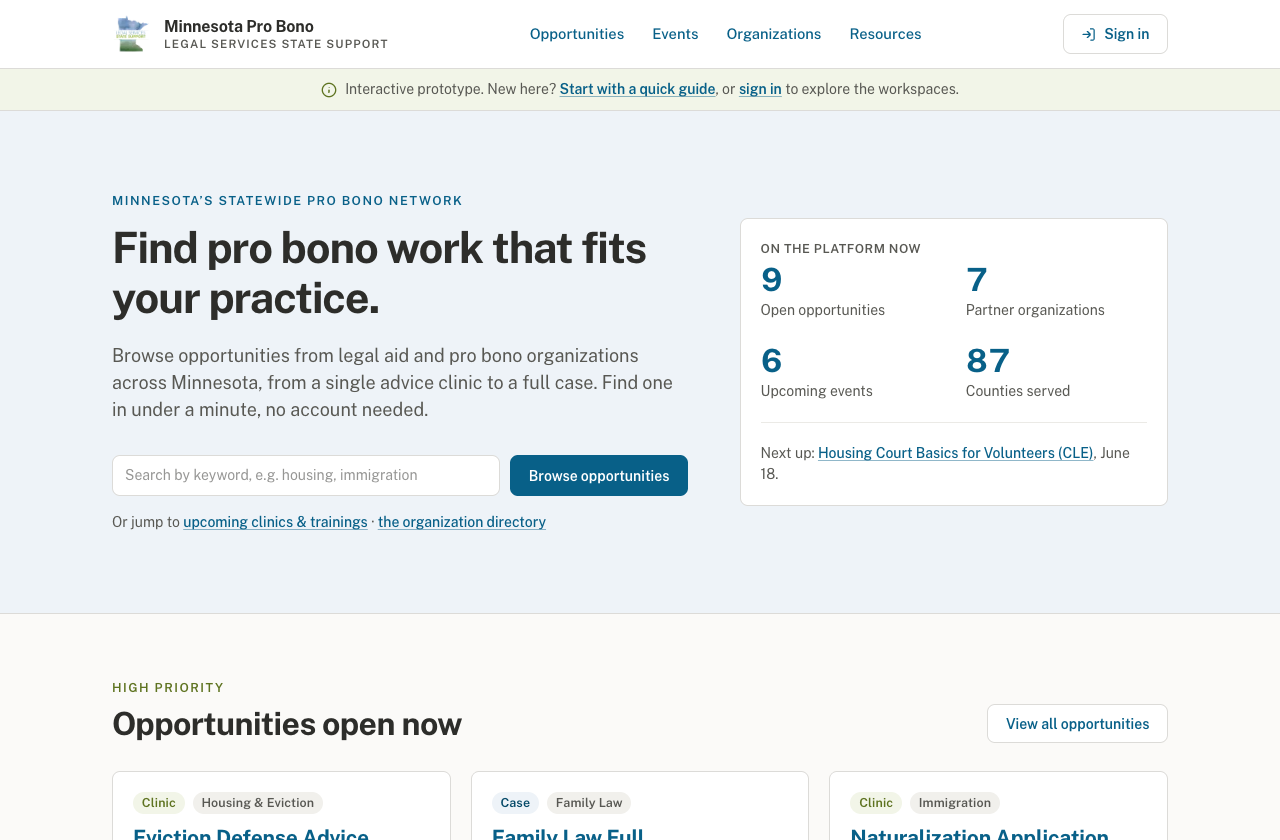Click the View all opportunities button

(x=1077, y=724)
